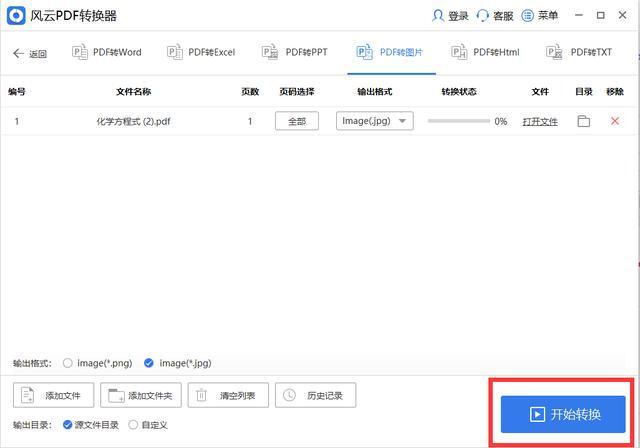Open the Image(.jpg) output format dropdown

[375, 121]
